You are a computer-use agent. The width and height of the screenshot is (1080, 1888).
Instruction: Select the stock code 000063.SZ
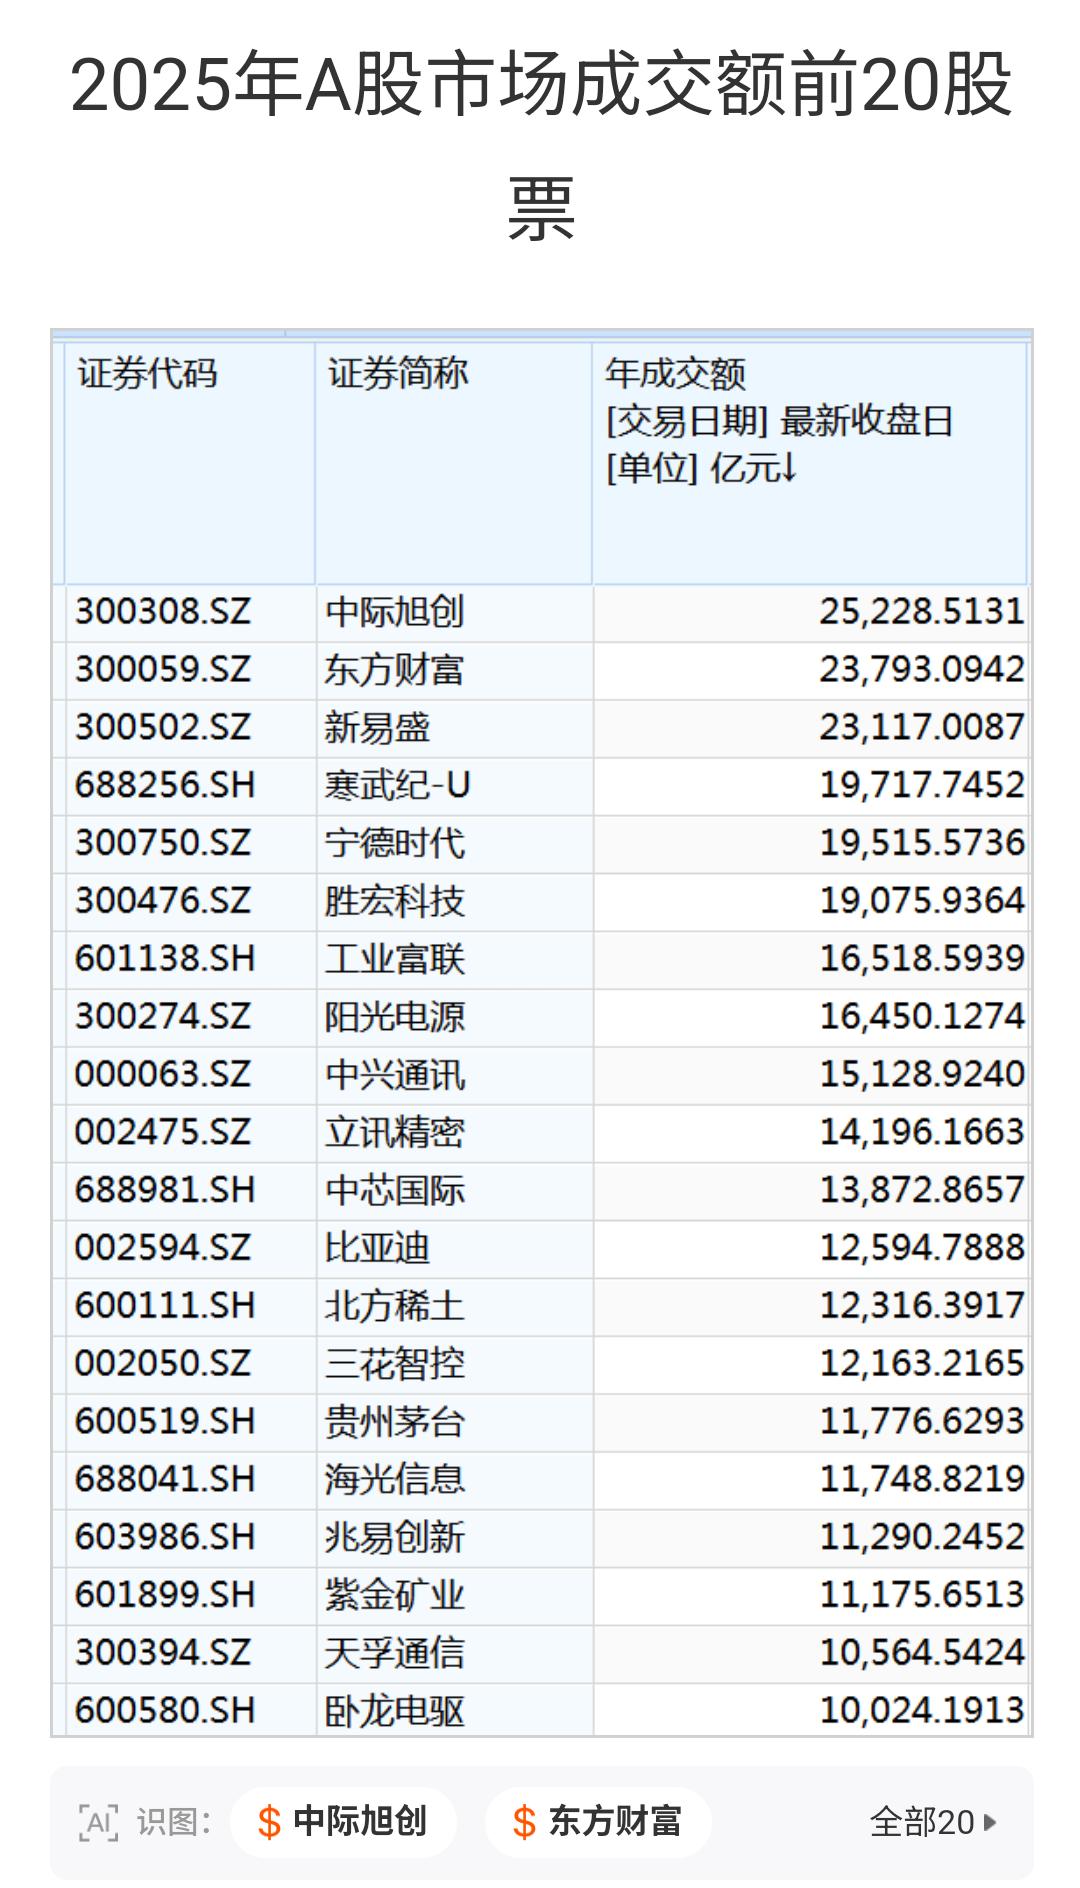[163, 1075]
